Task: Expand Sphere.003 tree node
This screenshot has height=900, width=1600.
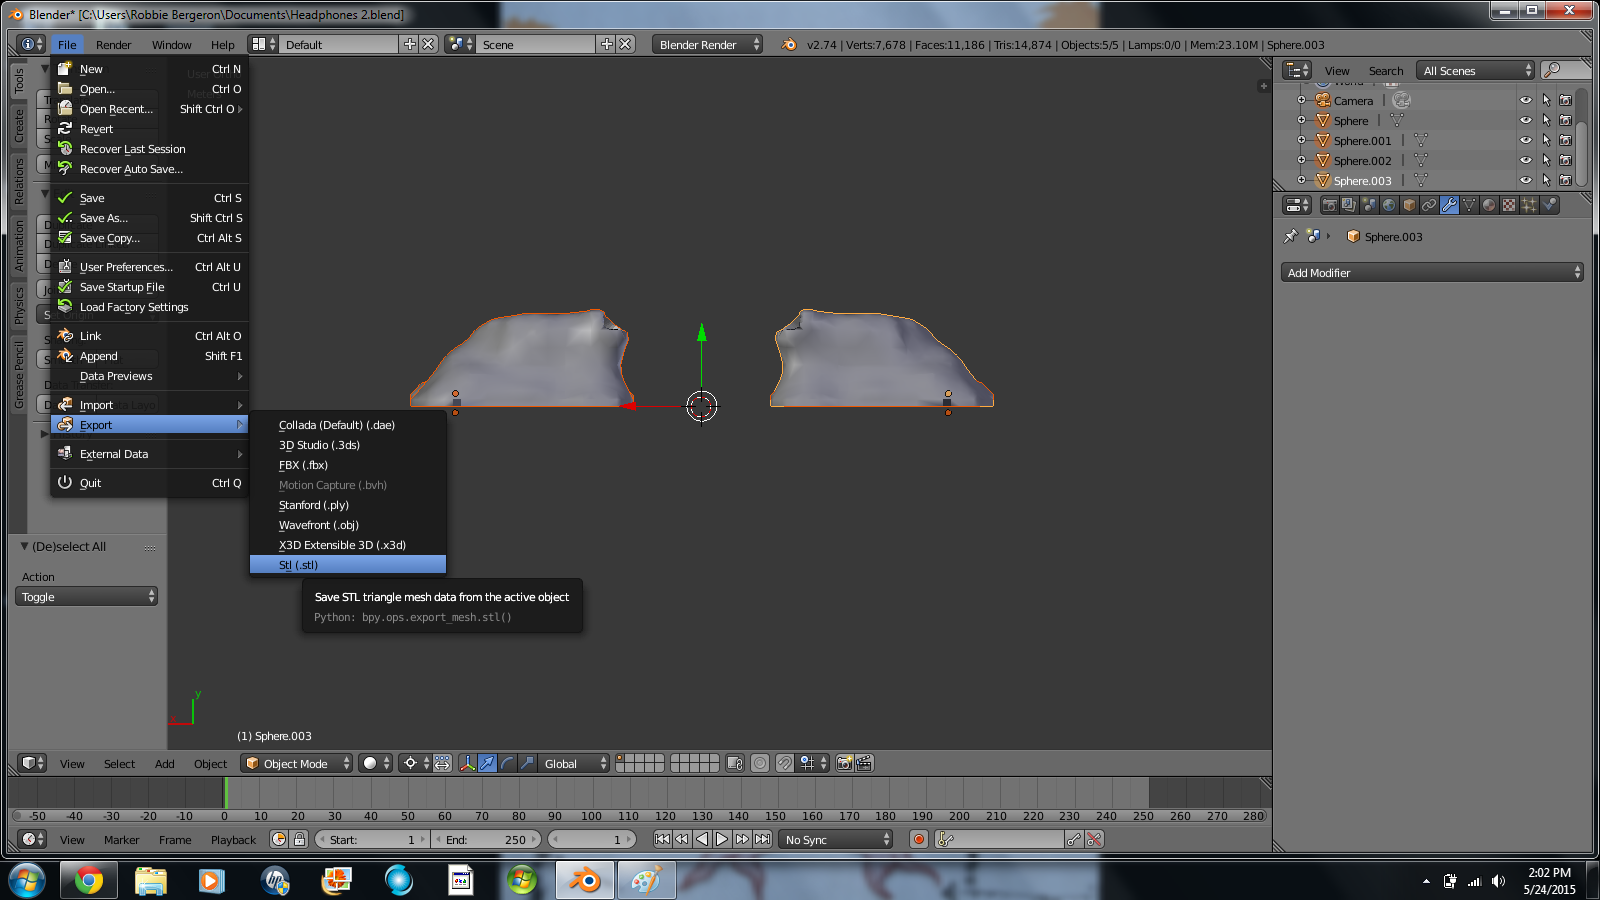Action: point(1301,180)
